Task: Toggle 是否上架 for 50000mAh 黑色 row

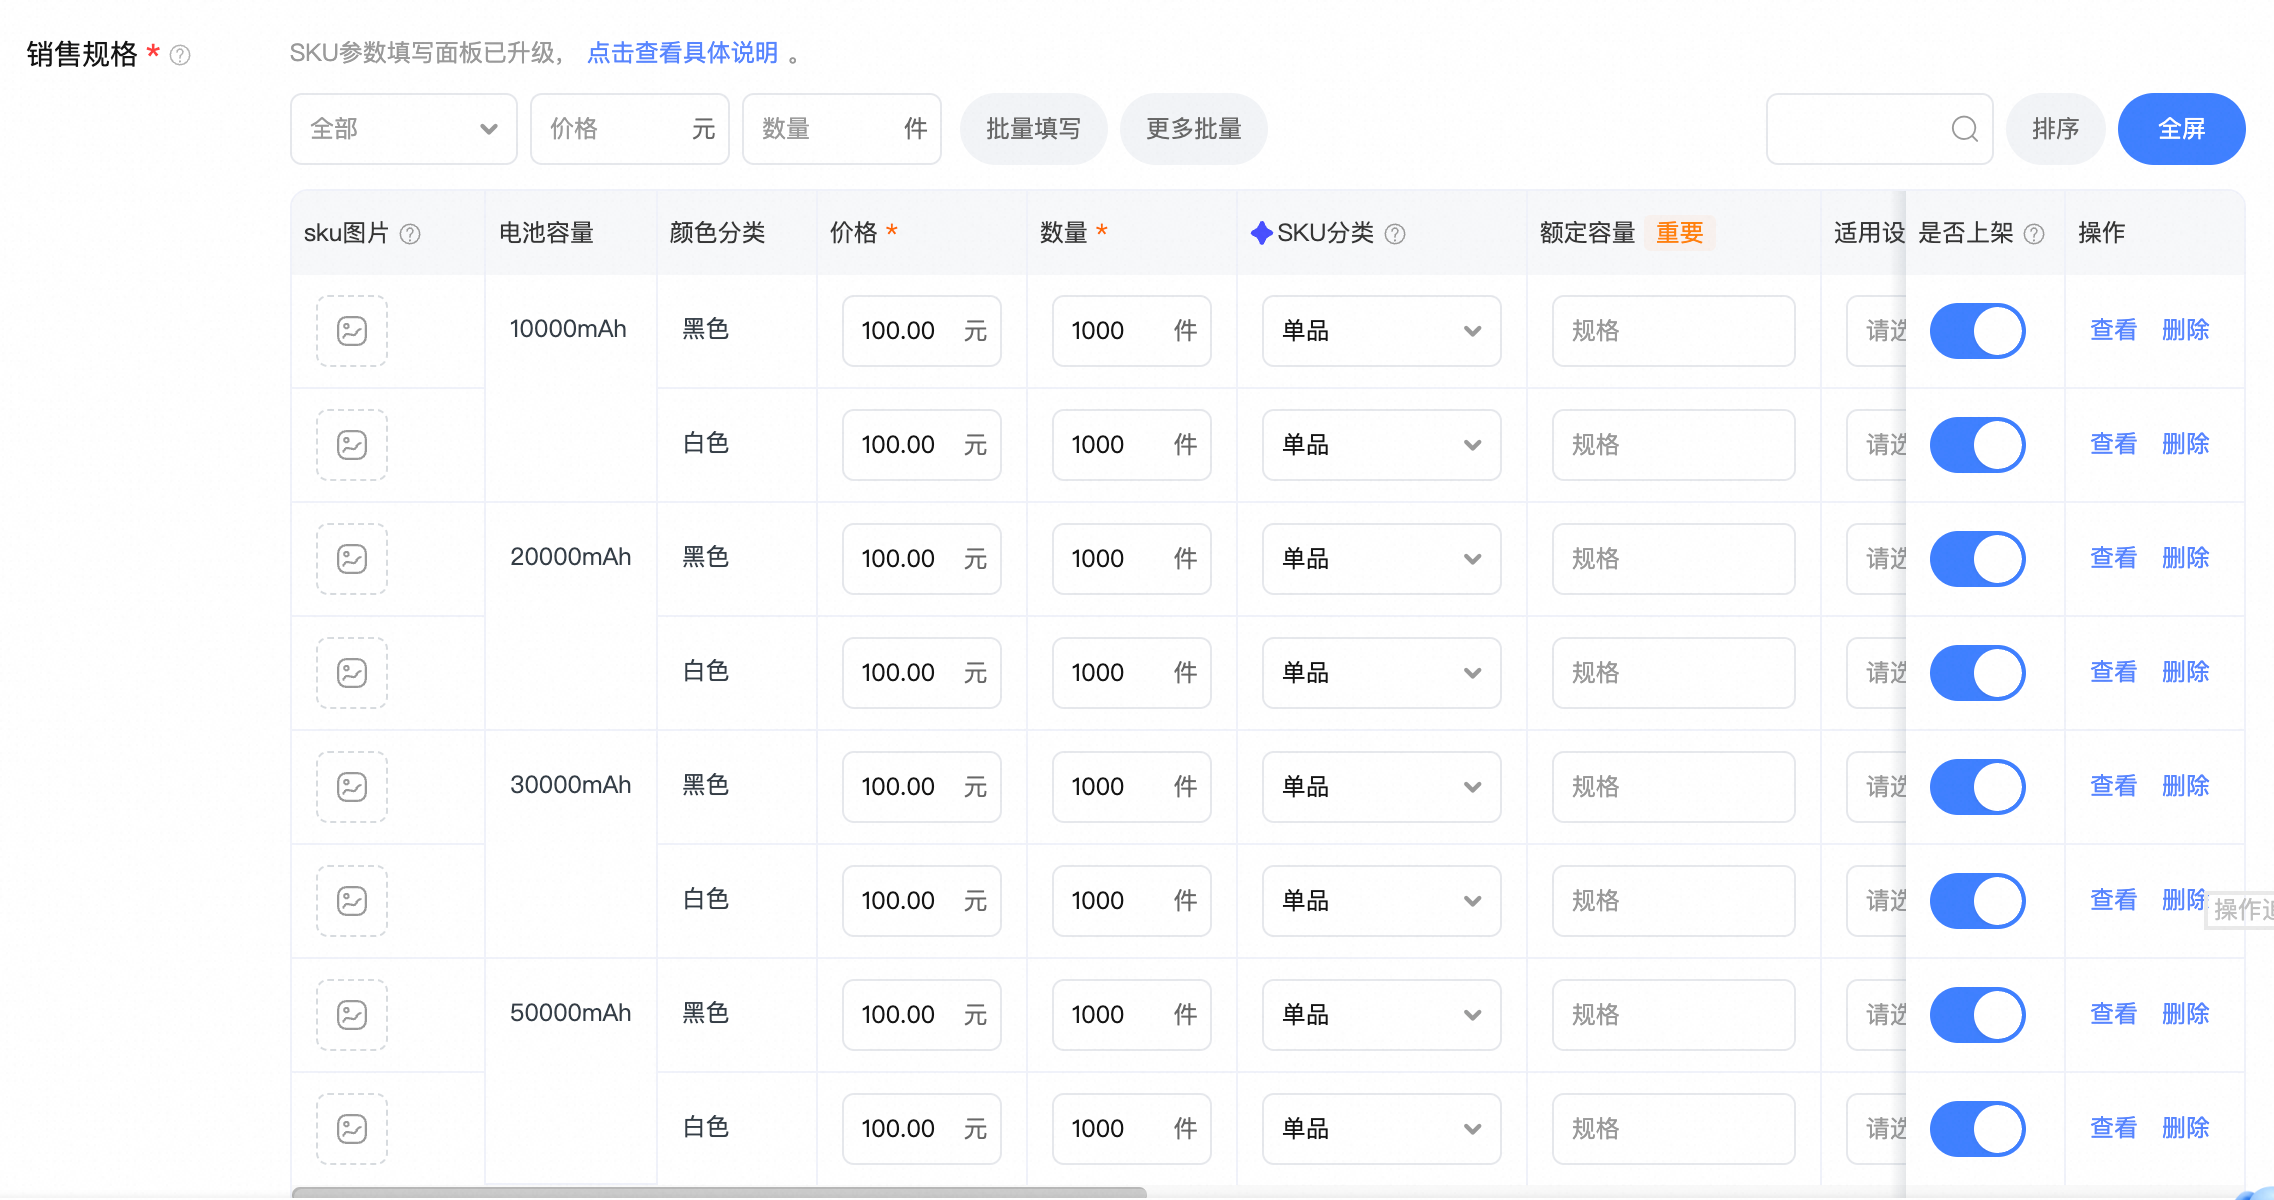Action: click(1977, 1015)
